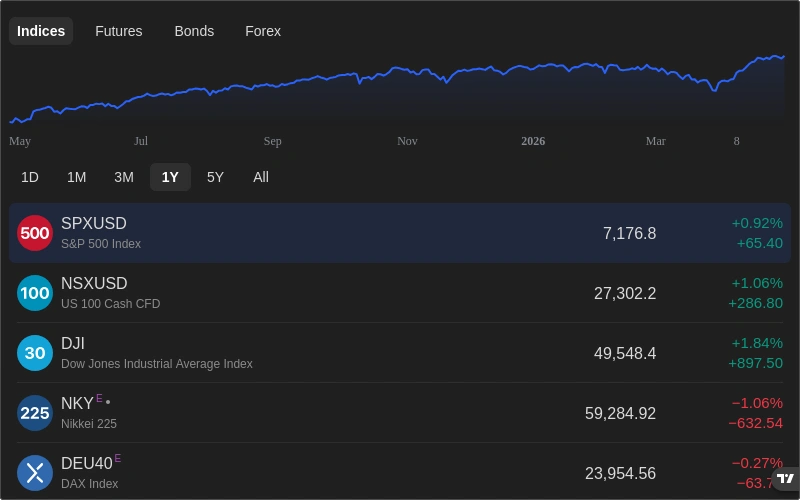This screenshot has height=500, width=800.
Task: Click the SPXUSD symbol name
Action: (x=94, y=223)
